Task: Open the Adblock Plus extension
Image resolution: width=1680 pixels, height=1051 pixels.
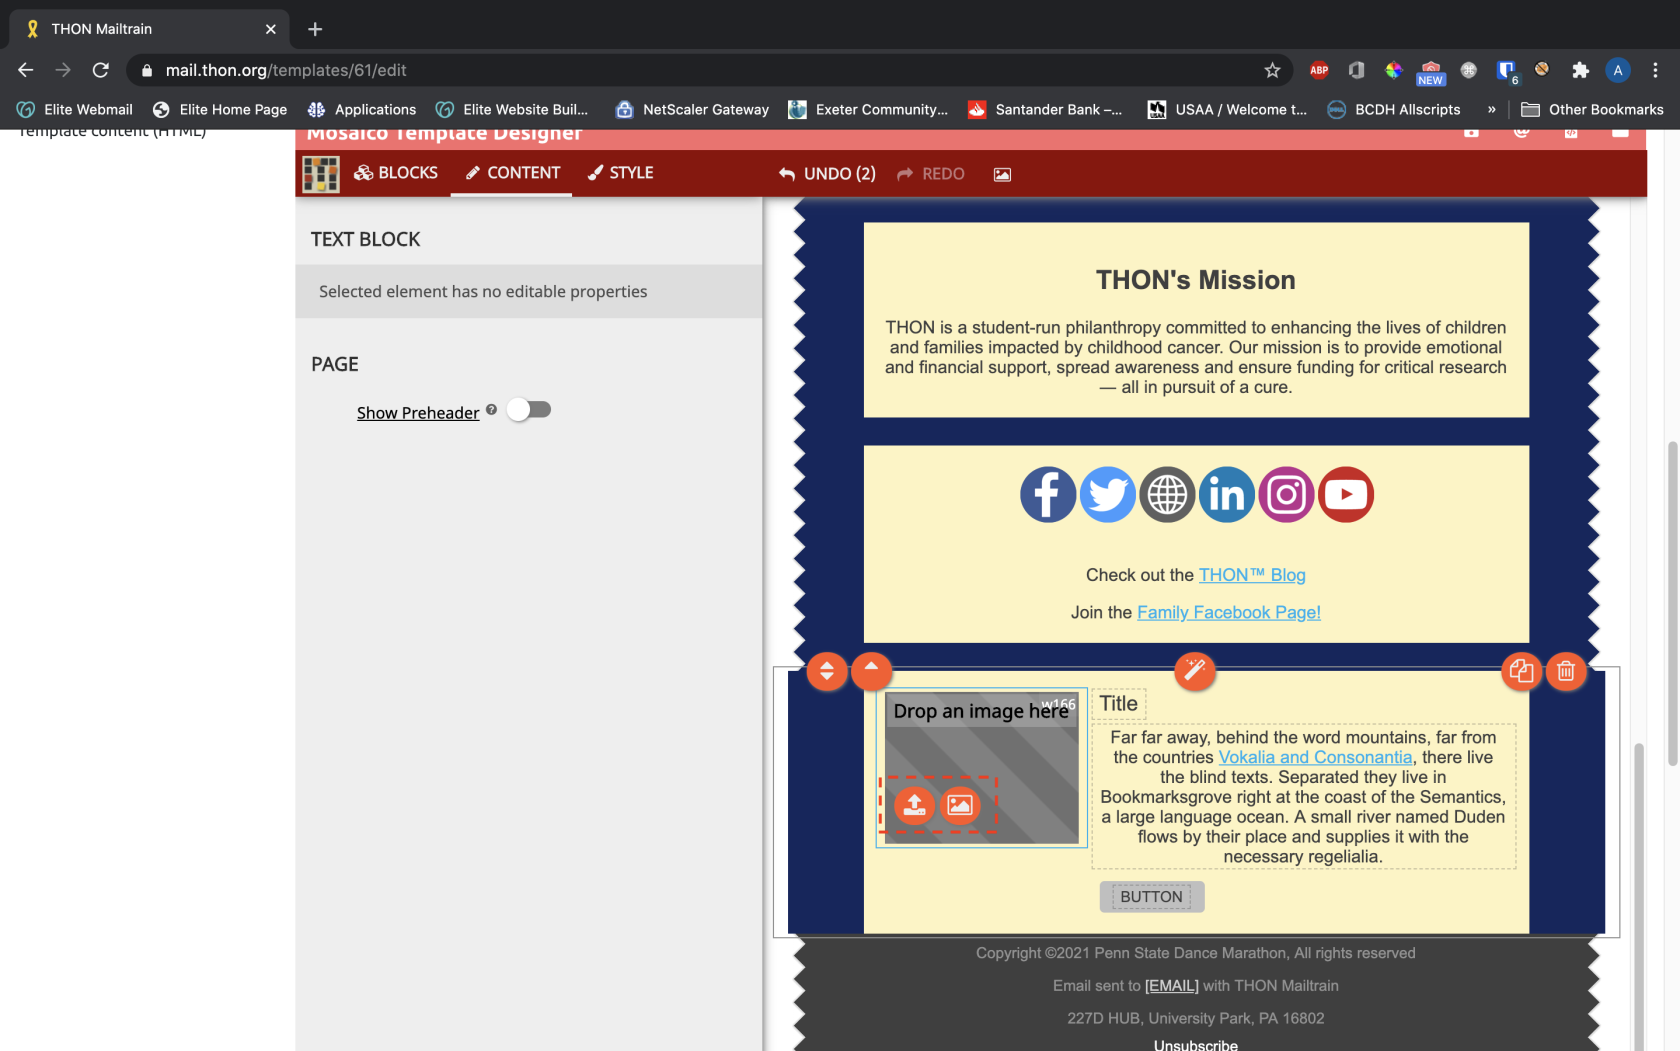Action: pos(1319,70)
